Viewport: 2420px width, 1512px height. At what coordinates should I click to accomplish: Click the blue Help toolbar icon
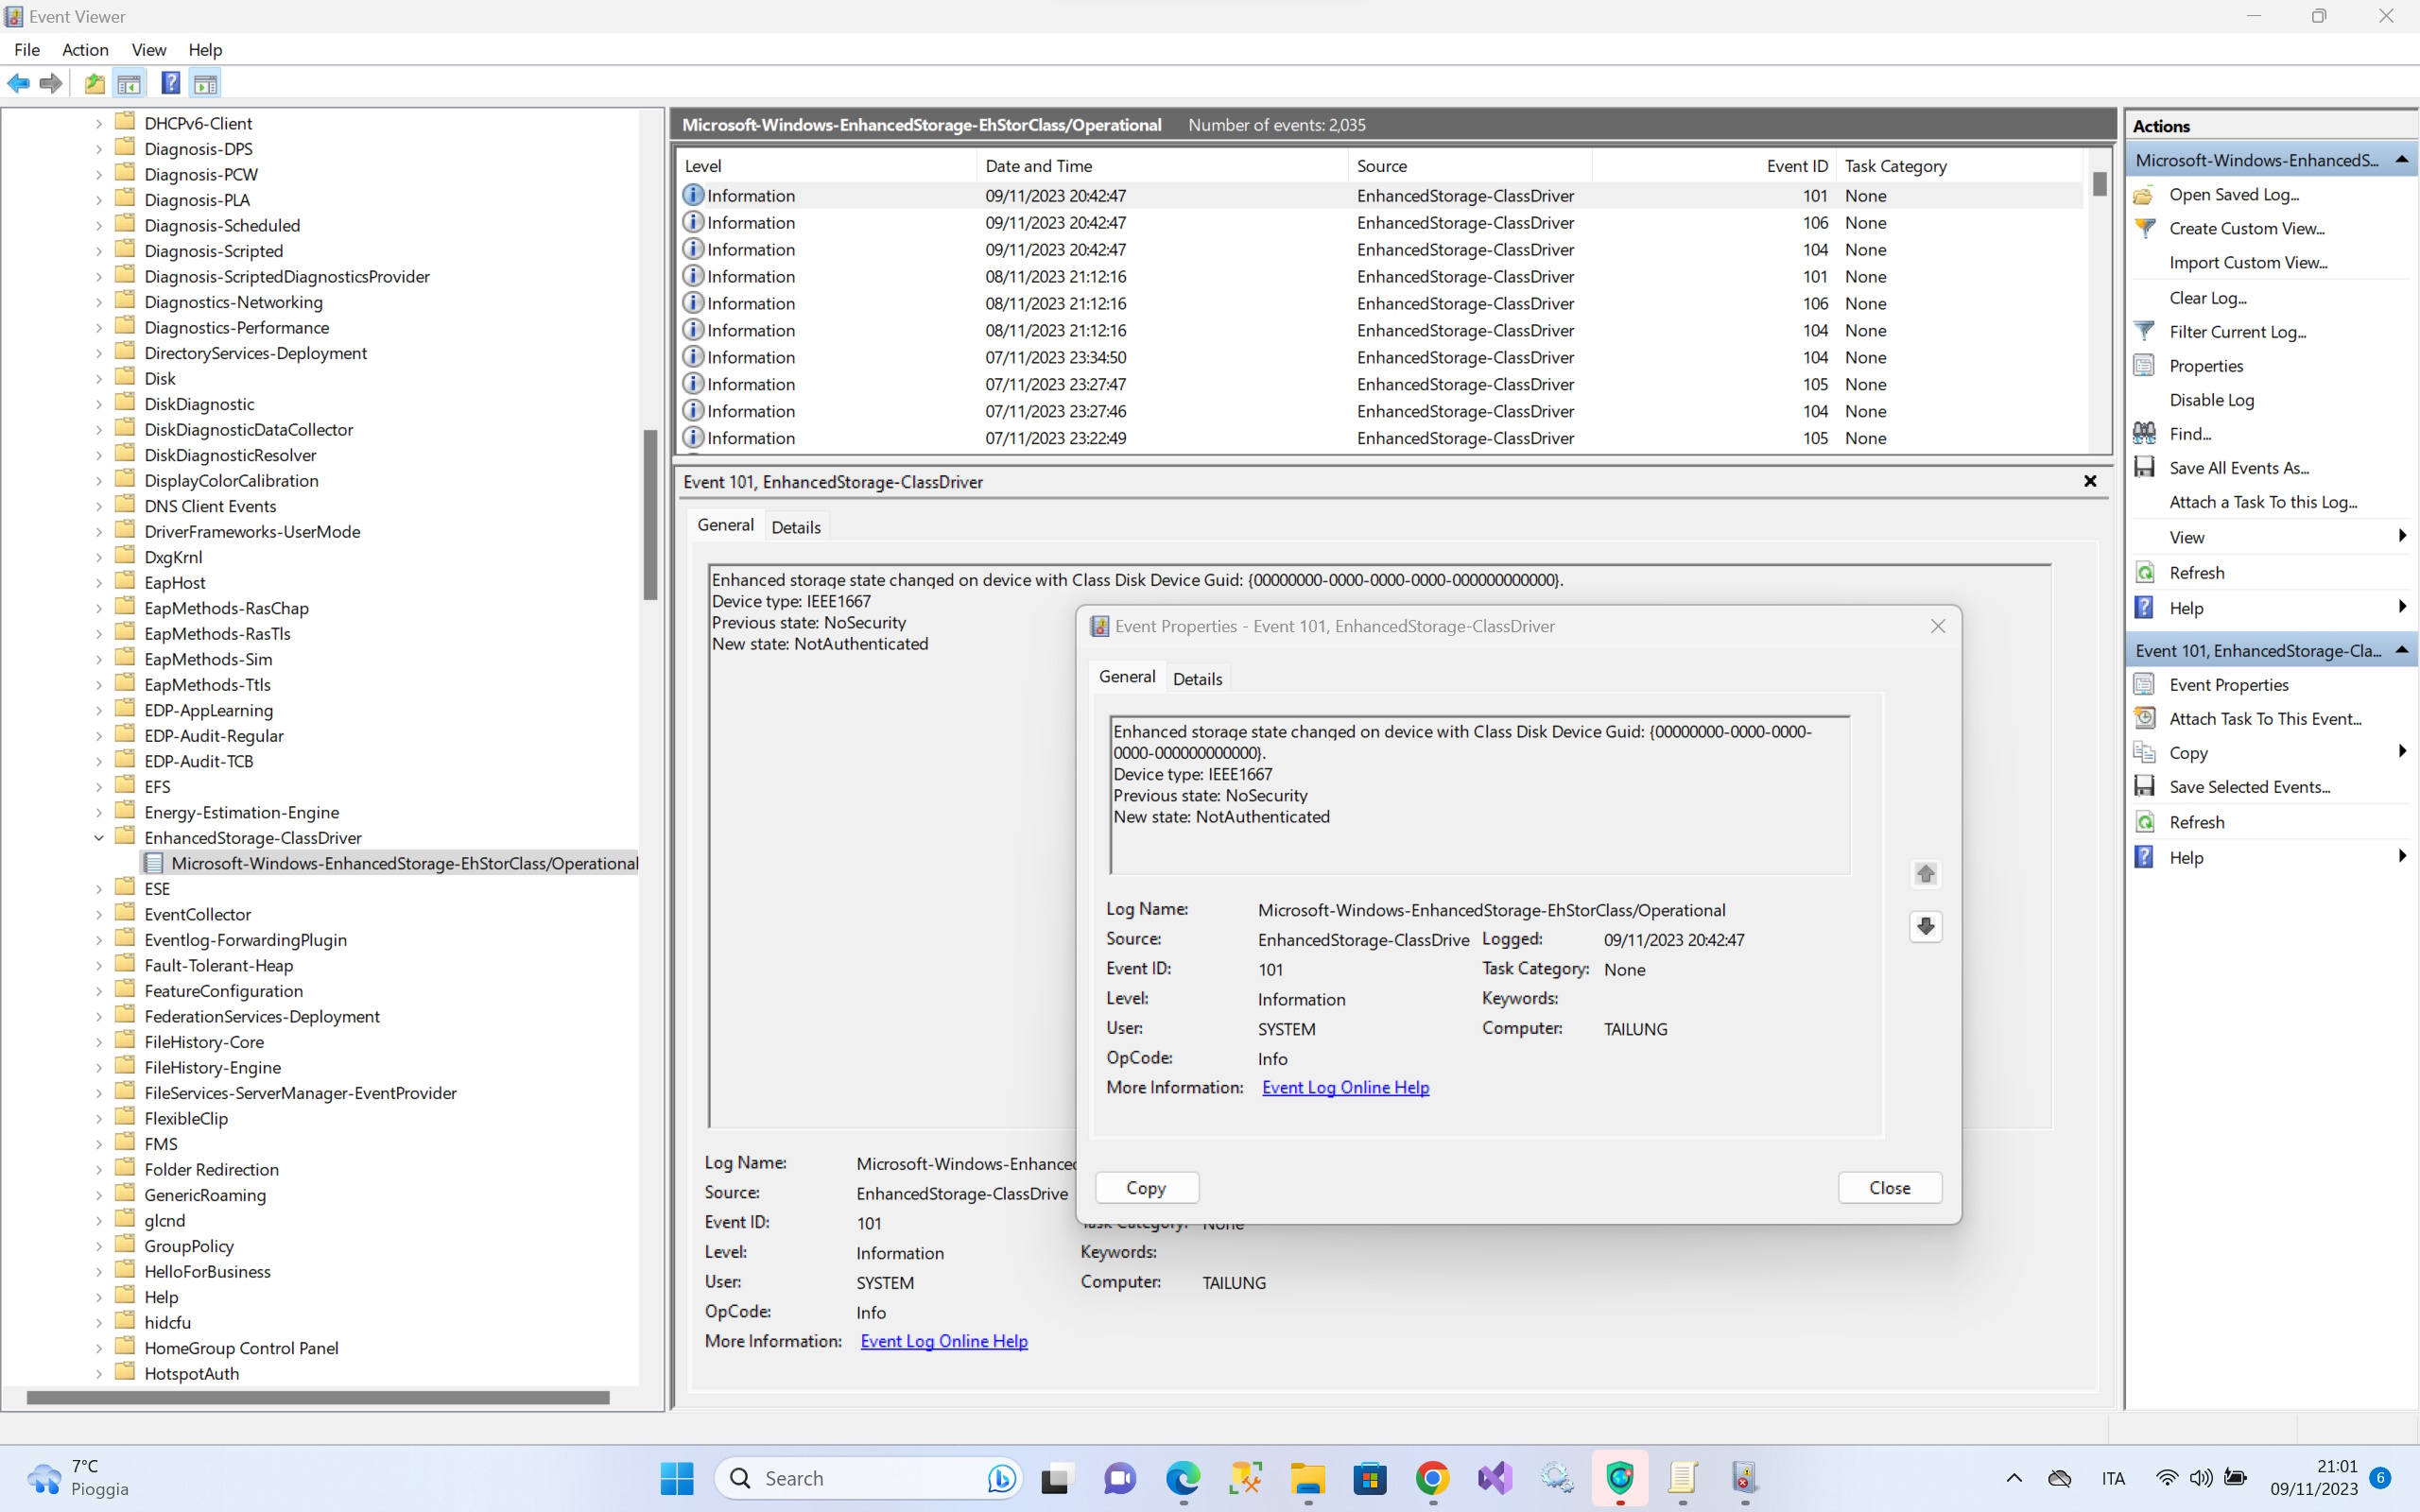(170, 83)
